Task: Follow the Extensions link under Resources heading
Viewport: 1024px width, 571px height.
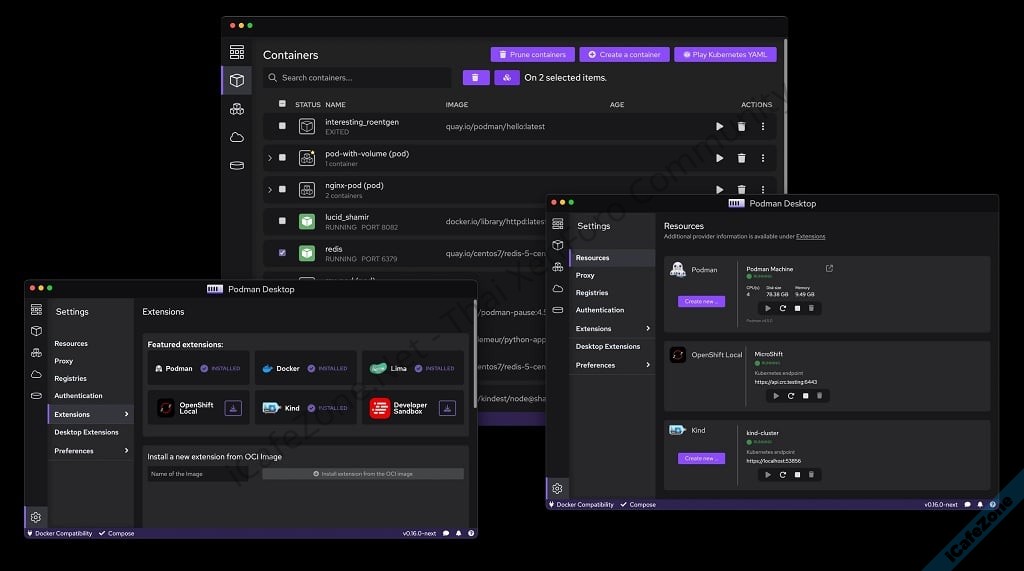Action: click(x=810, y=237)
